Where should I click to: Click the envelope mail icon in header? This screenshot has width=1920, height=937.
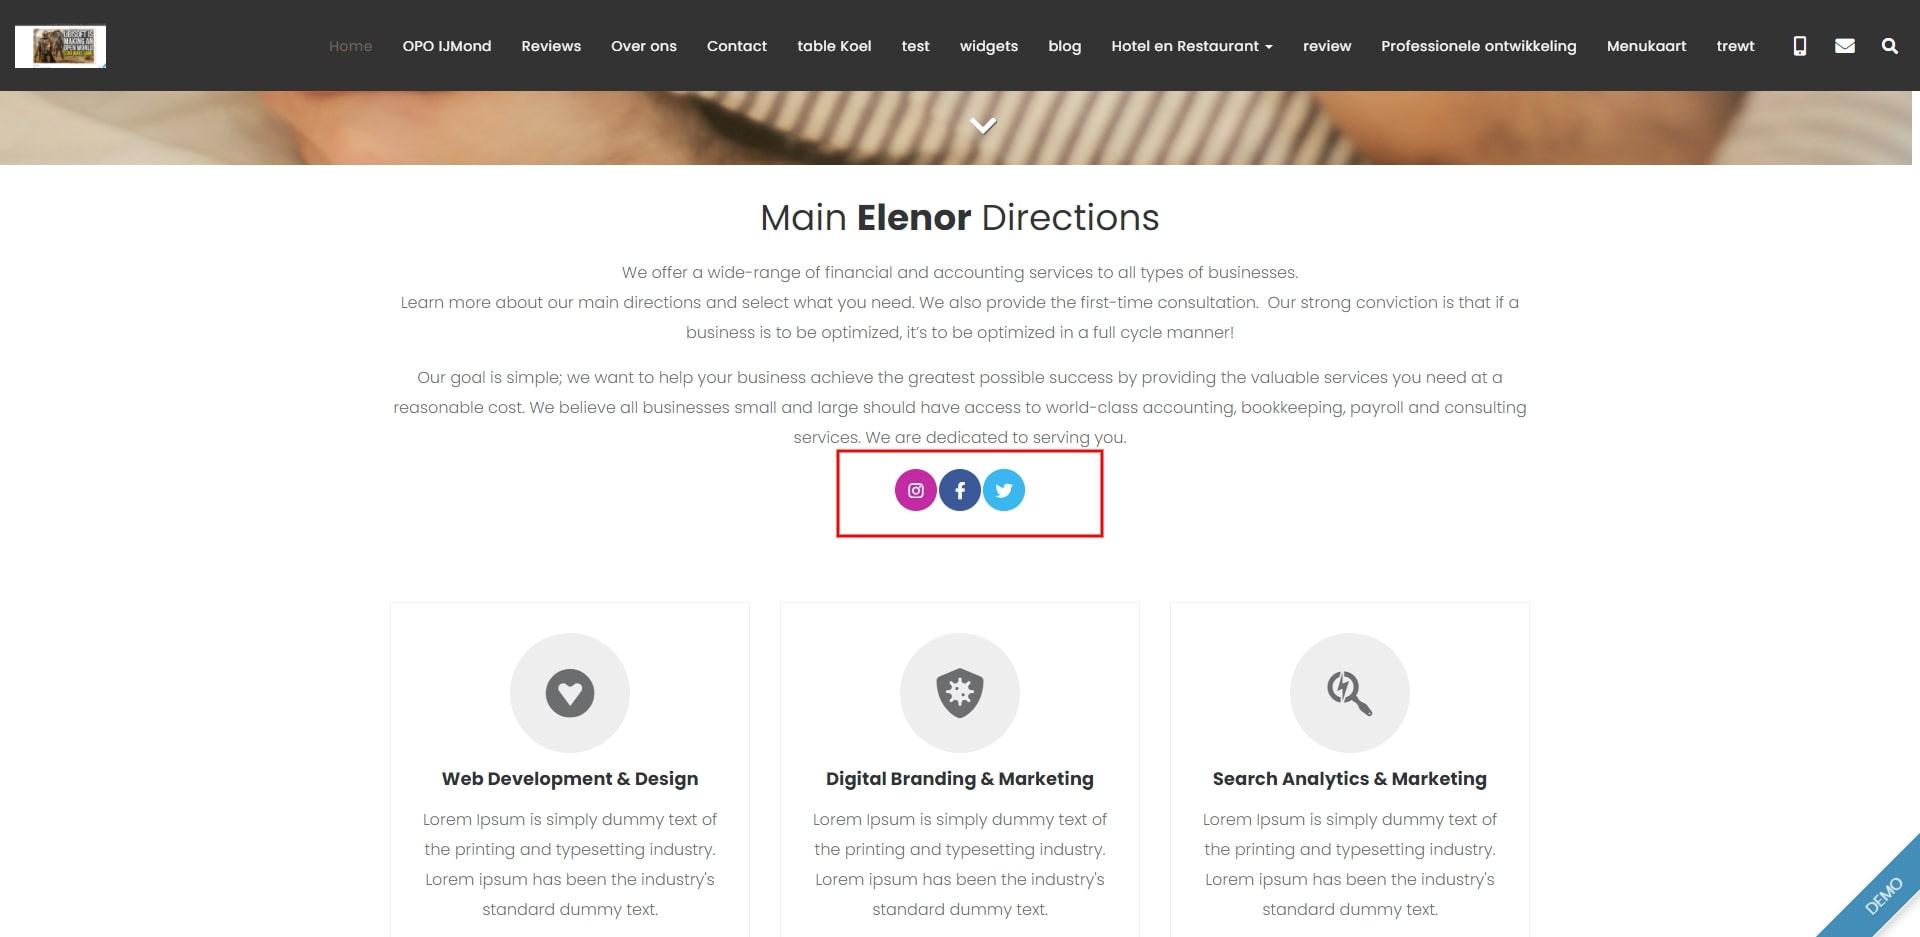pyautogui.click(x=1845, y=46)
